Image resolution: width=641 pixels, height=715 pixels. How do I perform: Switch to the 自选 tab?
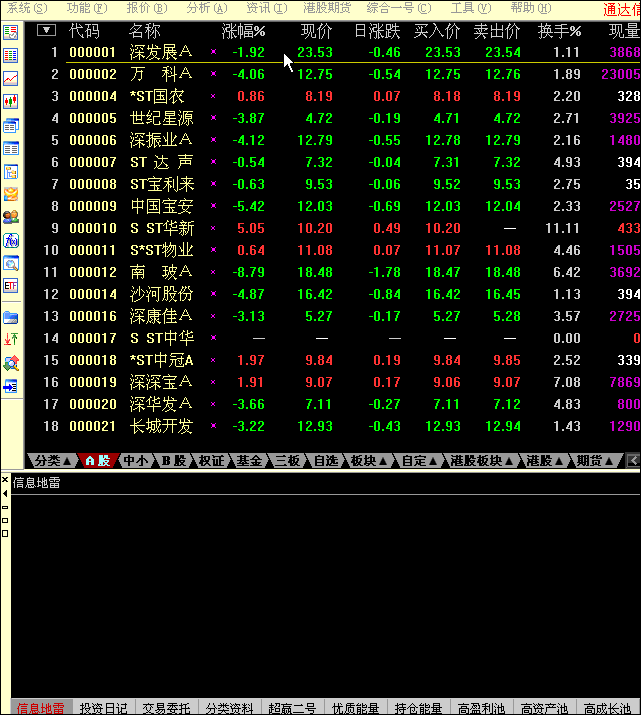tap(326, 461)
